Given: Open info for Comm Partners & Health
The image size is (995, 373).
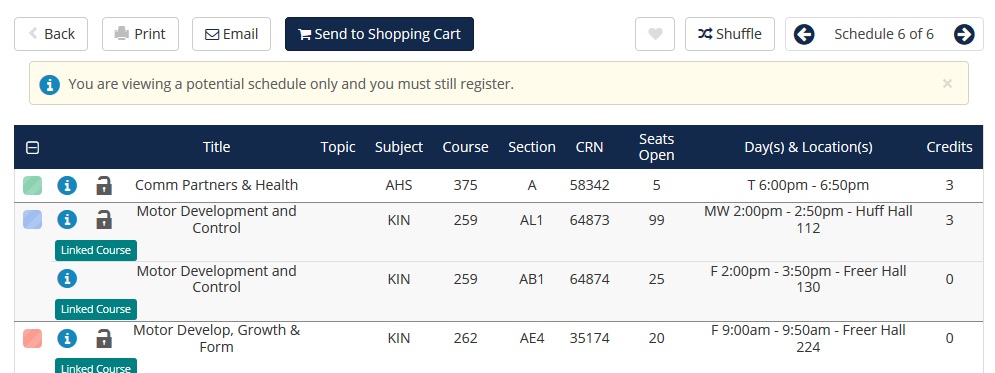Looking at the screenshot, I should [67, 185].
